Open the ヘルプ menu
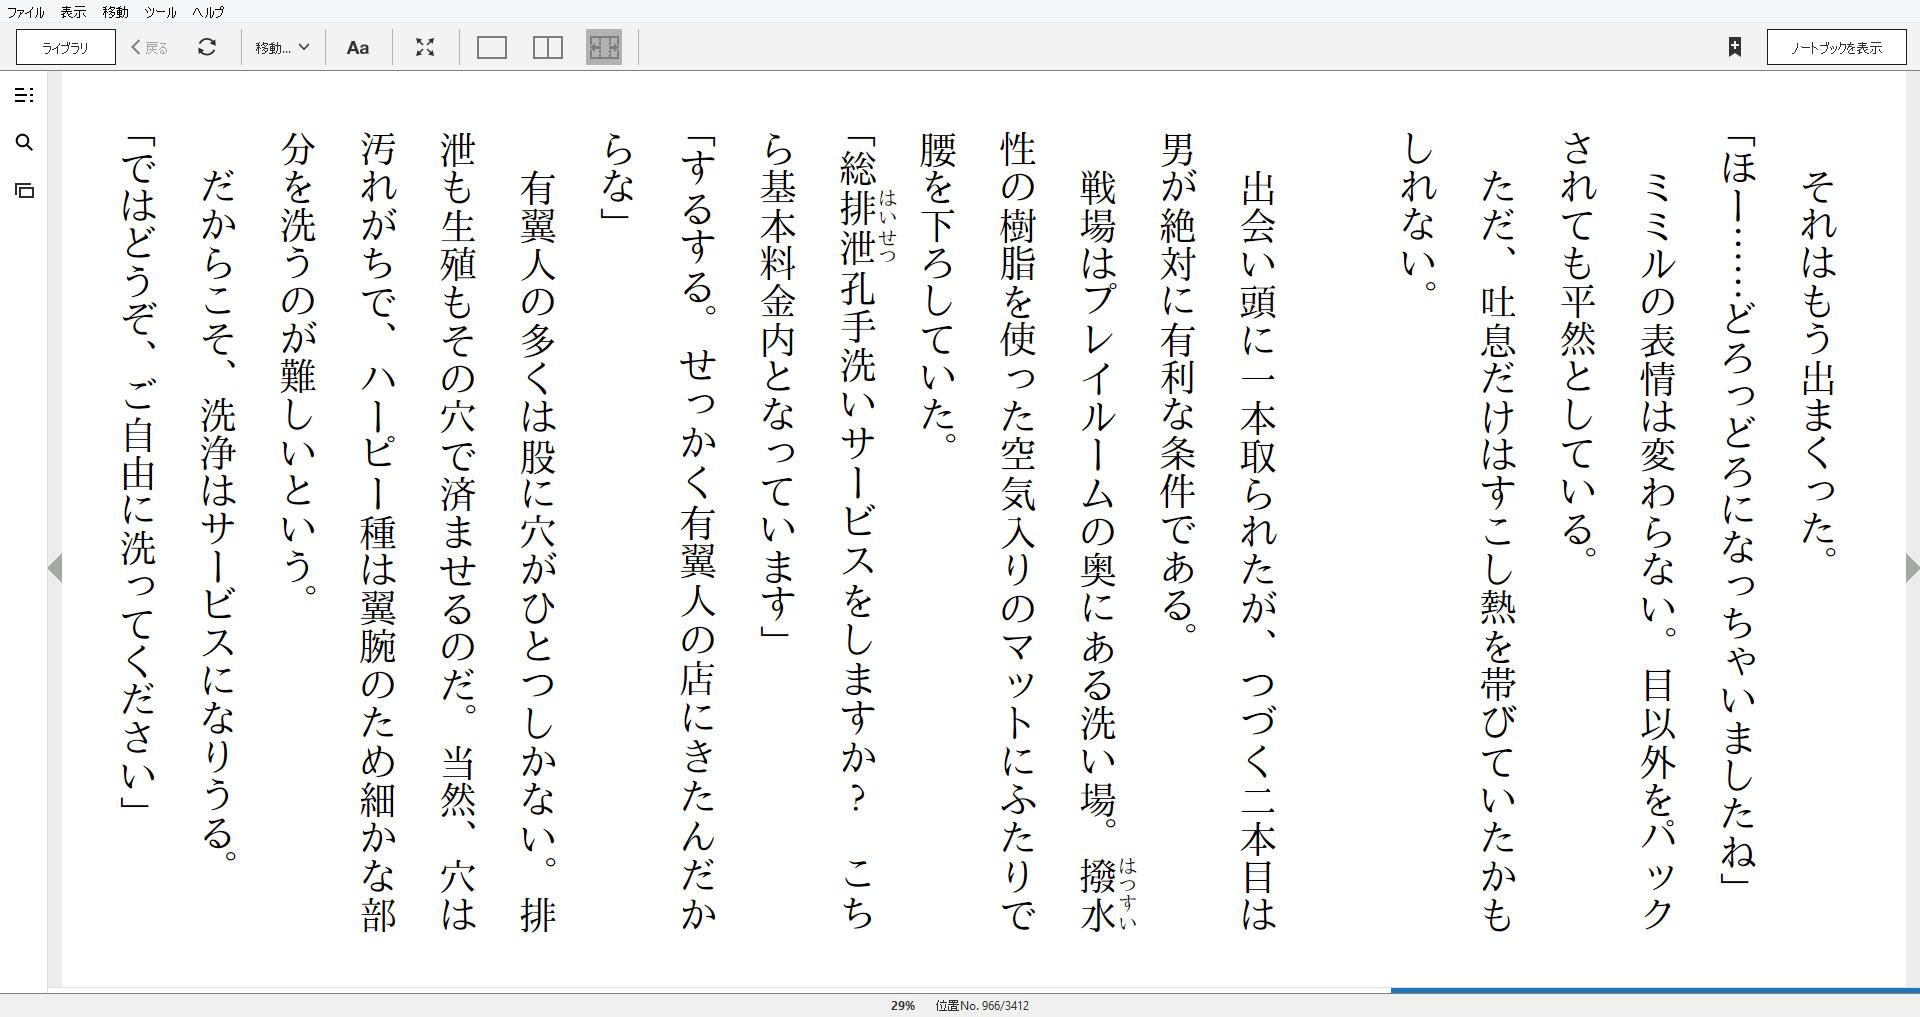This screenshot has width=1920, height=1017. tap(208, 12)
